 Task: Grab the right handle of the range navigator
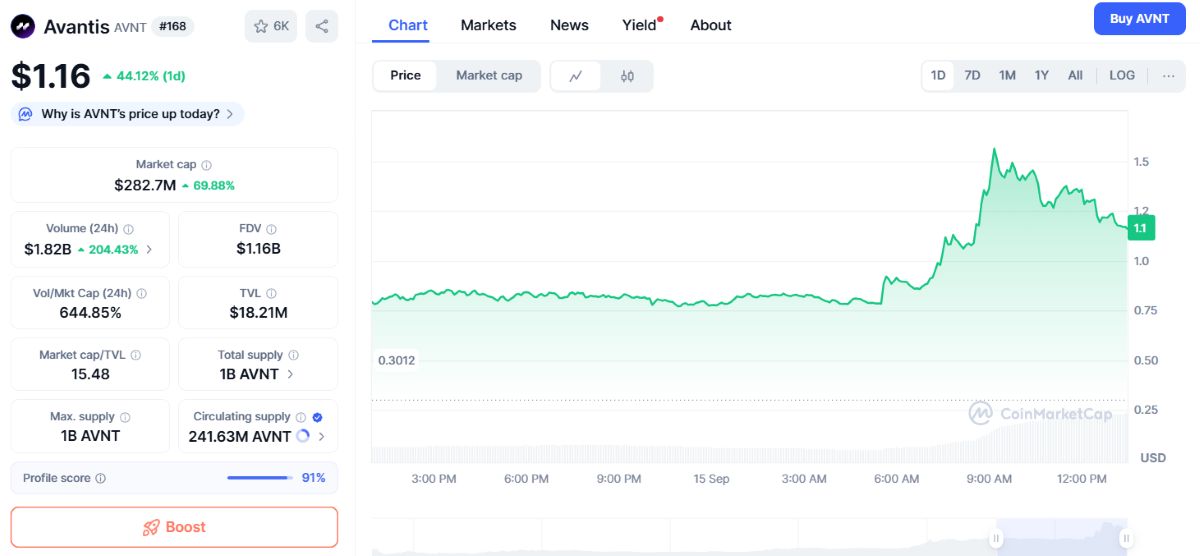(x=1125, y=538)
